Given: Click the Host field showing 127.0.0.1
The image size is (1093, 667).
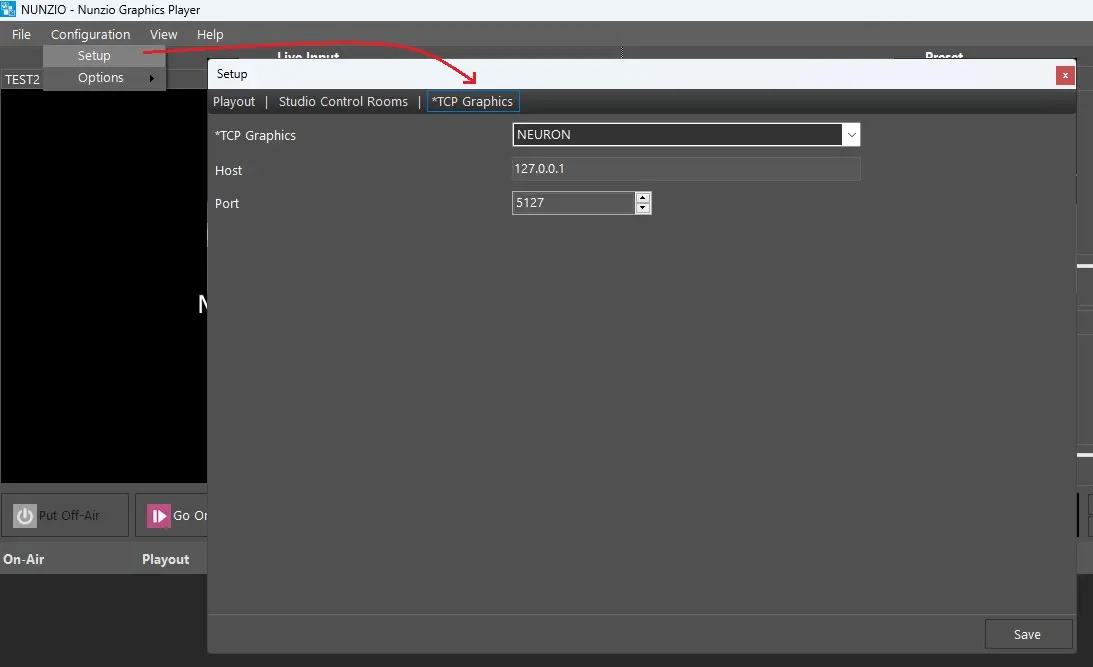Looking at the screenshot, I should coord(685,169).
